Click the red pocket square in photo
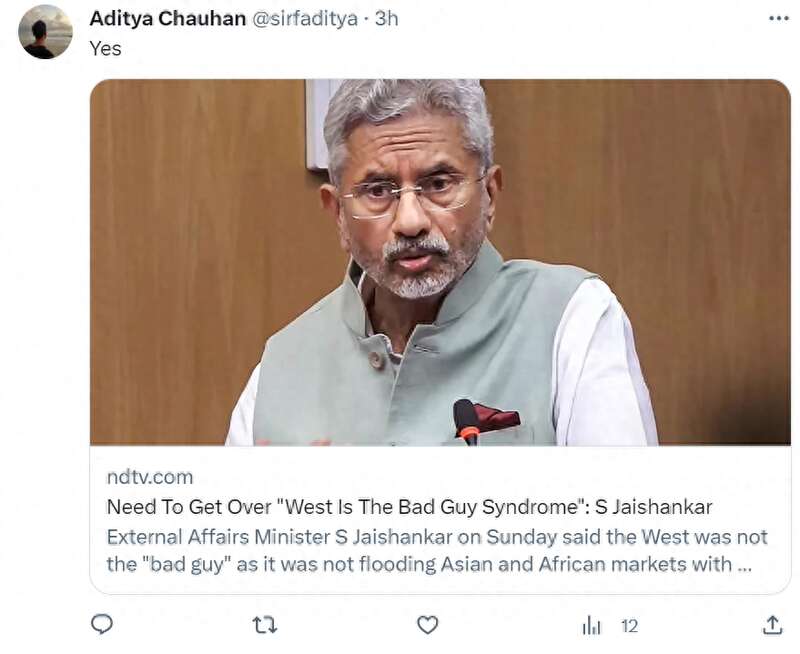This screenshot has height=654, width=800. (495, 417)
